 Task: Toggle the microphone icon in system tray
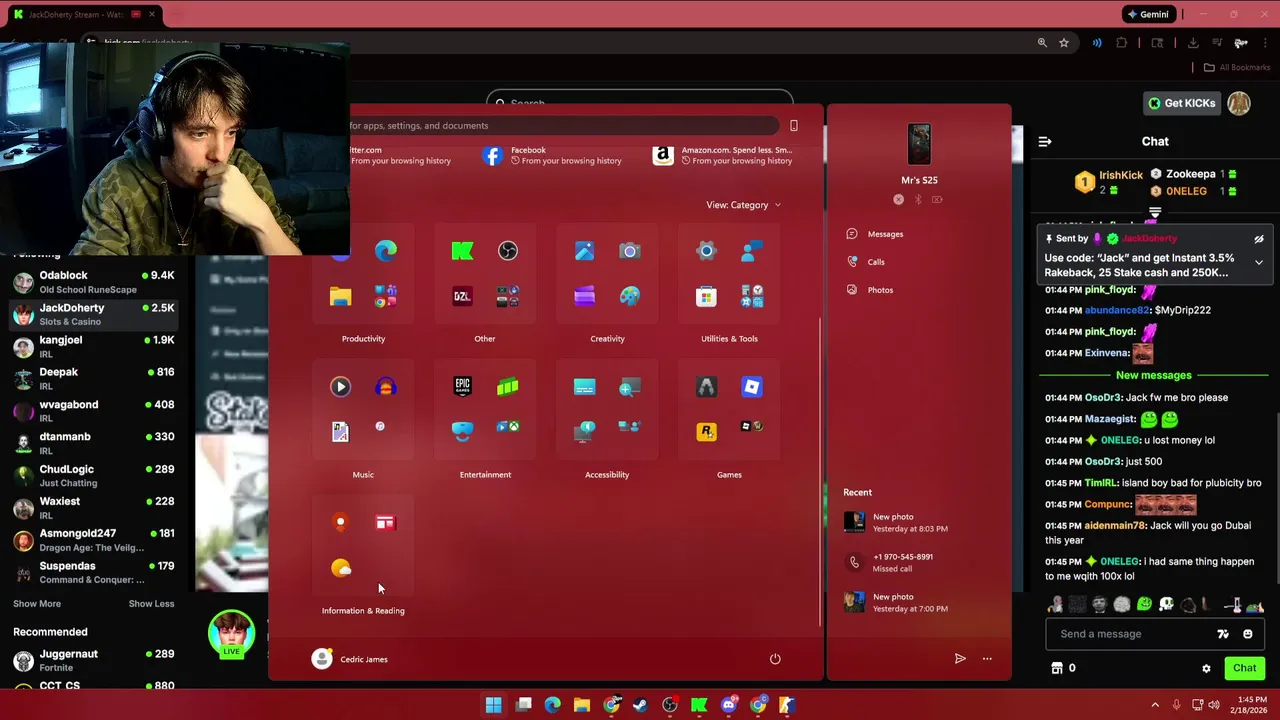click(1176, 705)
